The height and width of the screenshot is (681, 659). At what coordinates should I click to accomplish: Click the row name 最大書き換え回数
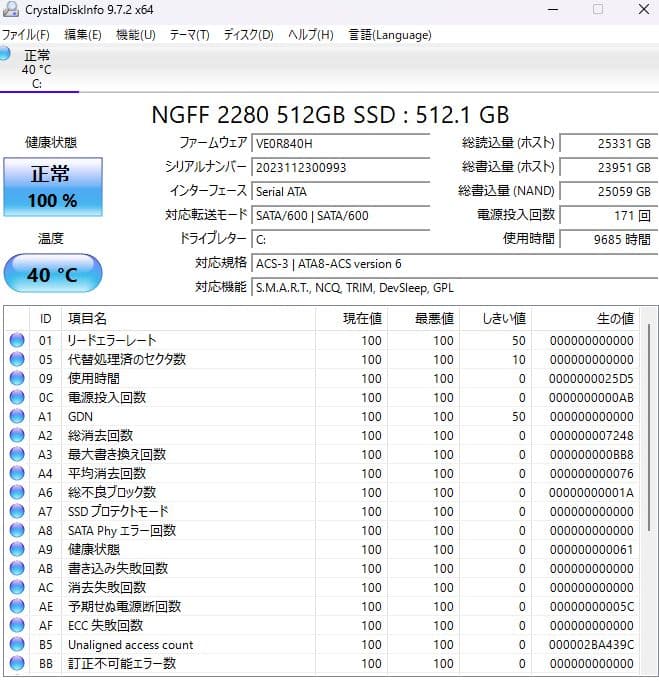tap(117, 454)
